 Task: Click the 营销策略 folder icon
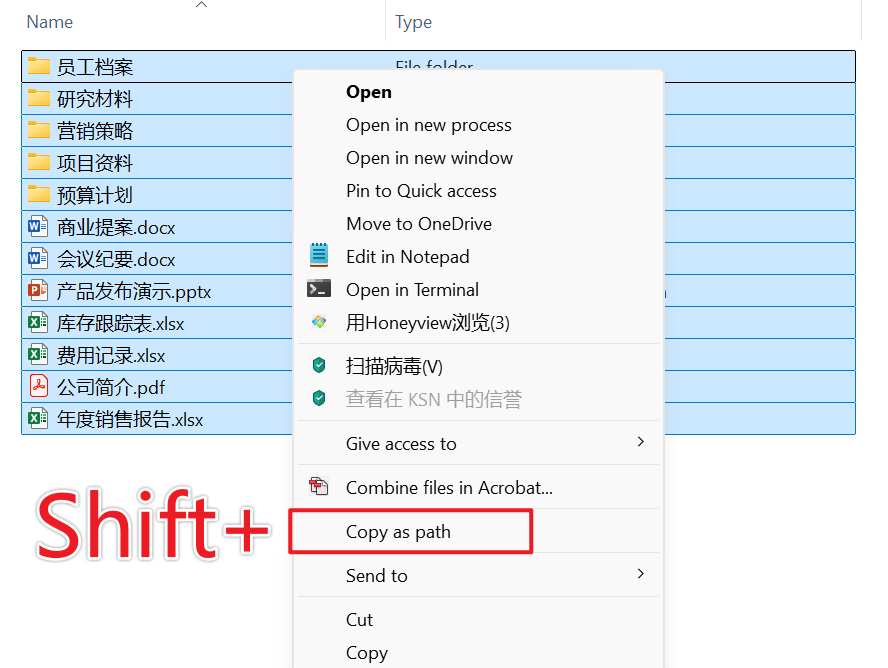click(39, 130)
